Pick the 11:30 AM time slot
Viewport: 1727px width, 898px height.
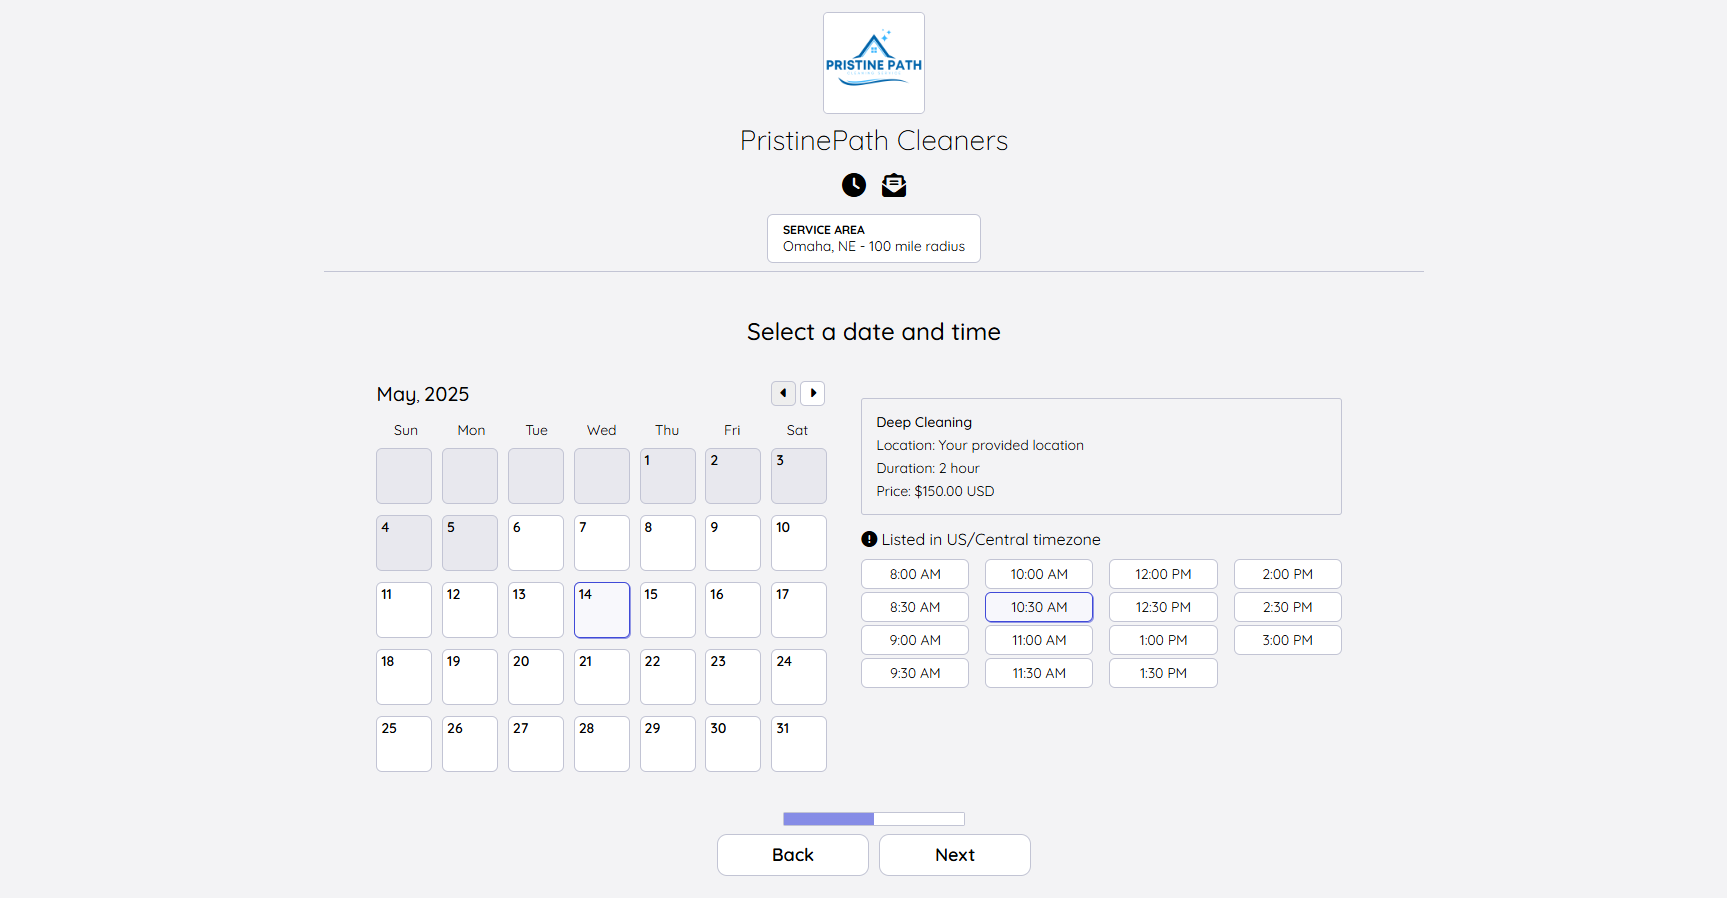[x=1039, y=673]
